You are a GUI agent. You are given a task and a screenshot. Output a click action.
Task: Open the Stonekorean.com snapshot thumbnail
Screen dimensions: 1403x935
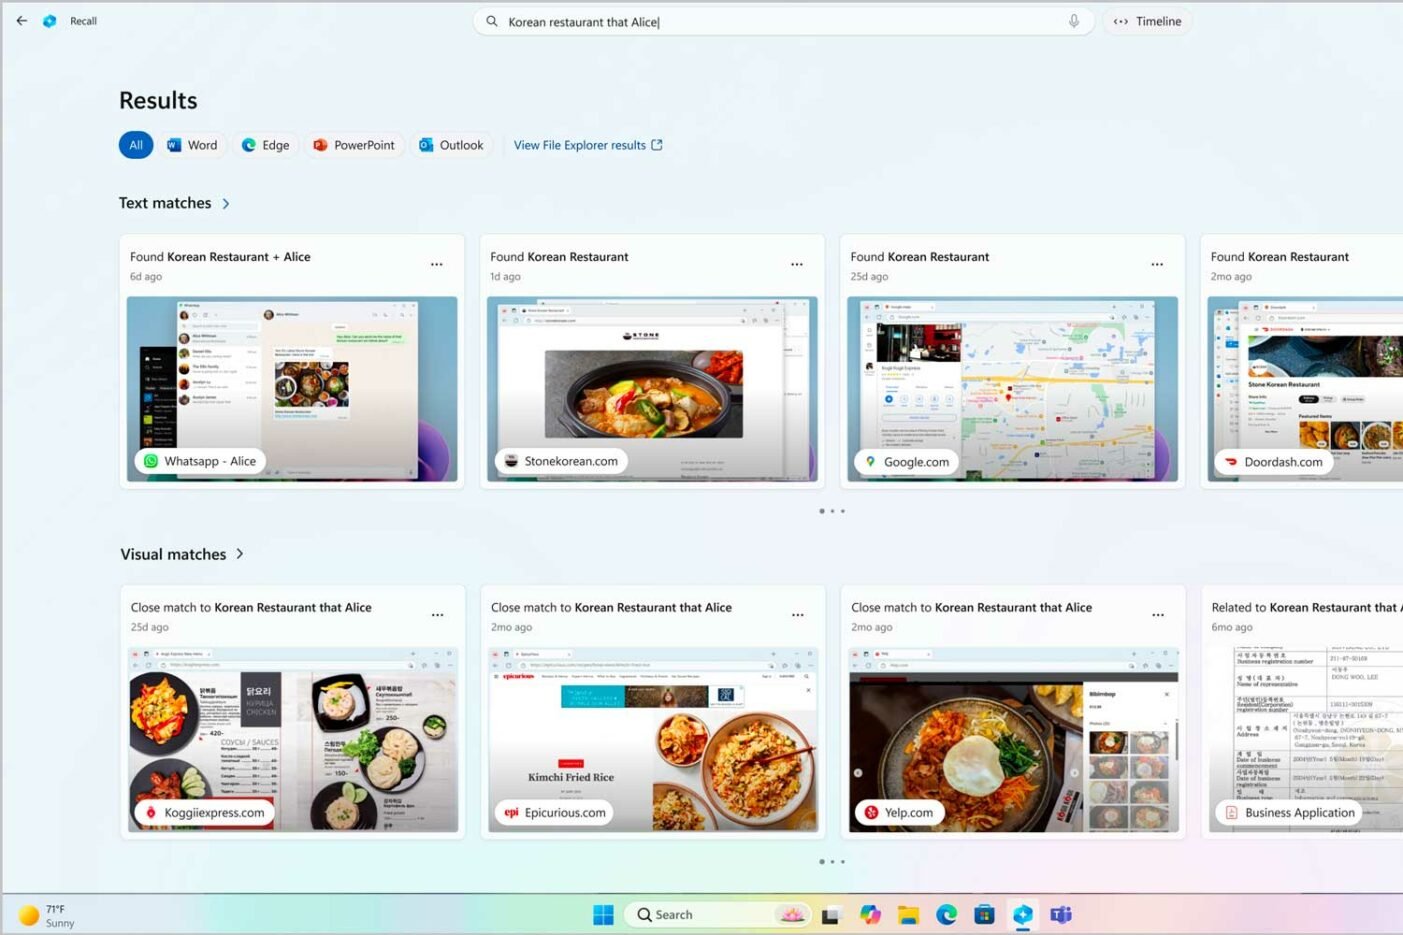click(x=652, y=388)
